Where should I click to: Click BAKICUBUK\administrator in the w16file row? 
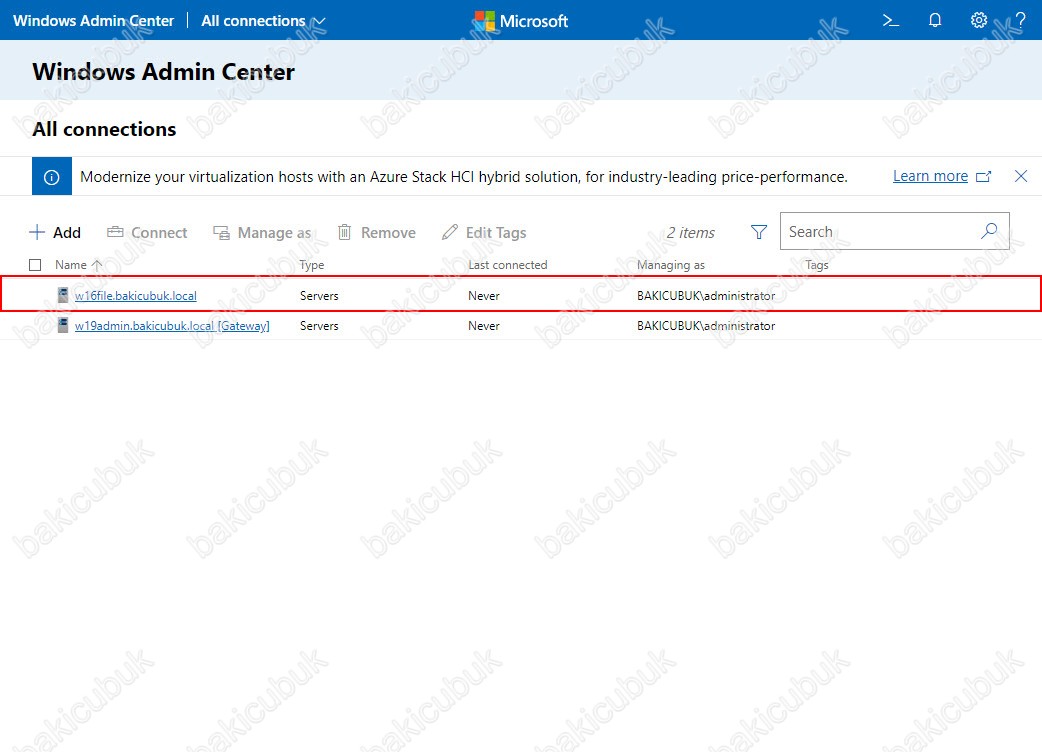(706, 296)
